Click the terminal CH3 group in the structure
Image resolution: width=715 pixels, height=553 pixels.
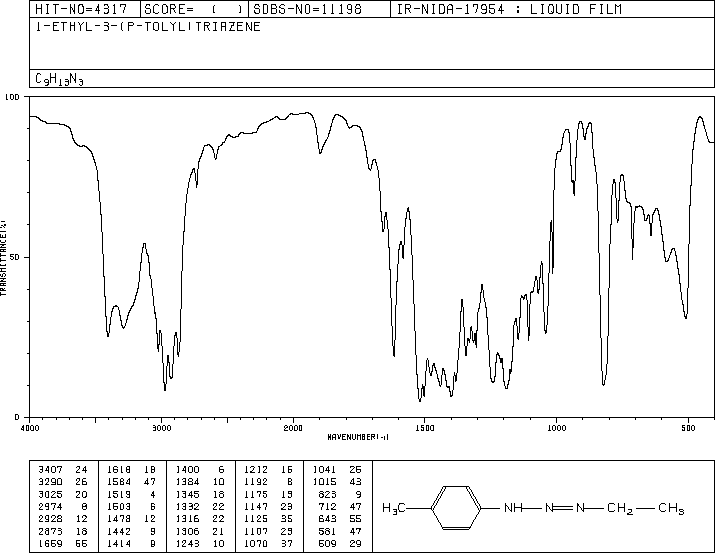pyautogui.click(x=671, y=509)
